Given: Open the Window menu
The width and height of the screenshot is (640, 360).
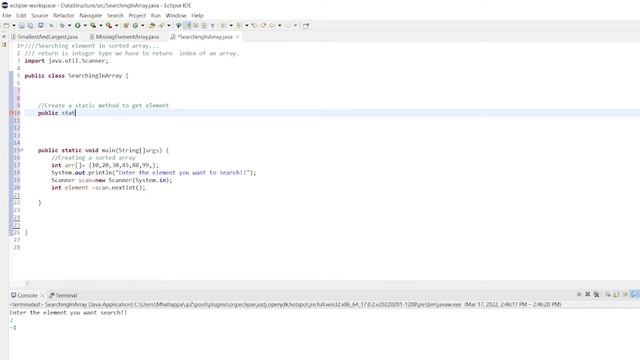Looking at the screenshot, I should click(176, 16).
